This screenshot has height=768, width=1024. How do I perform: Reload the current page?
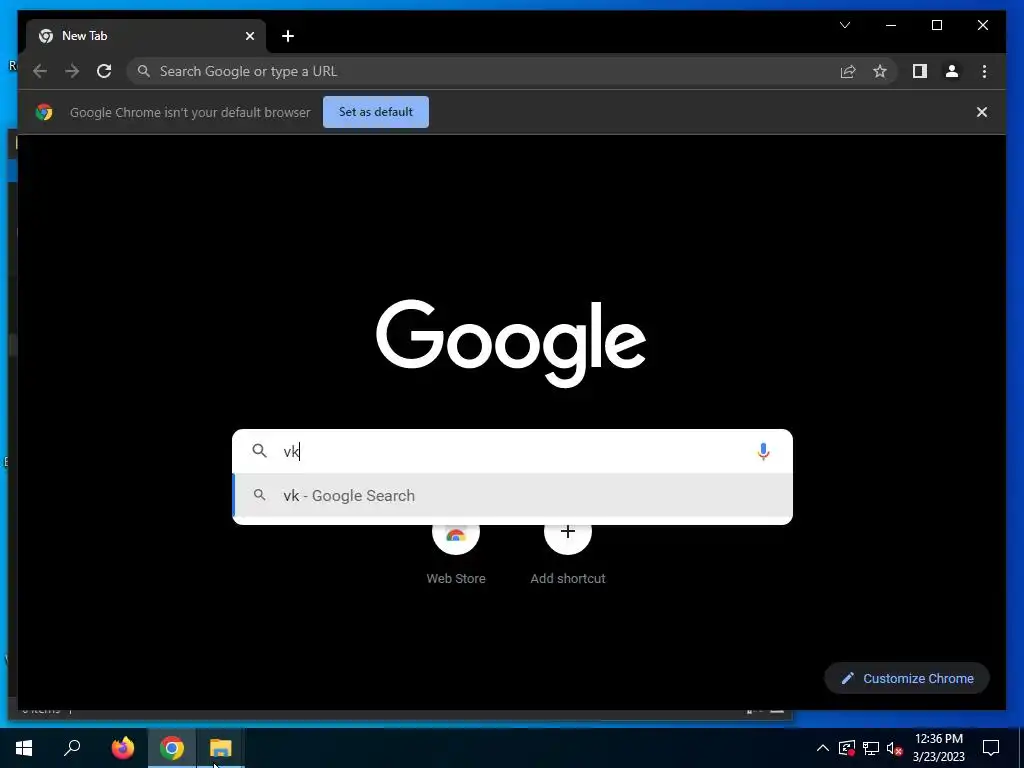(104, 71)
